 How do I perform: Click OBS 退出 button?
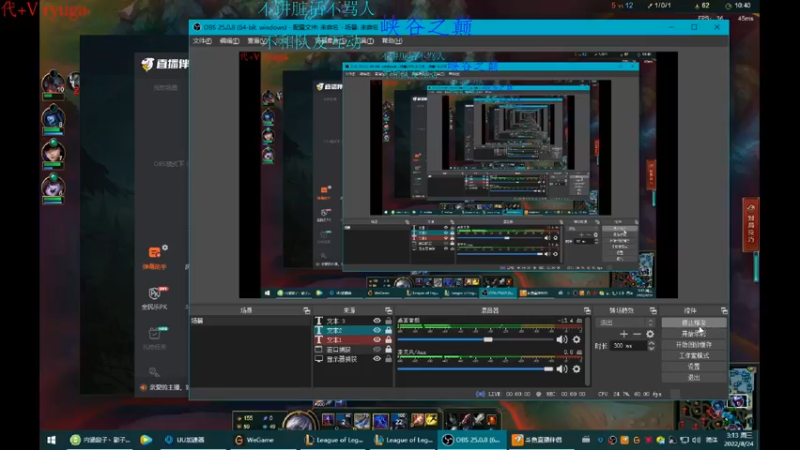[x=693, y=378]
